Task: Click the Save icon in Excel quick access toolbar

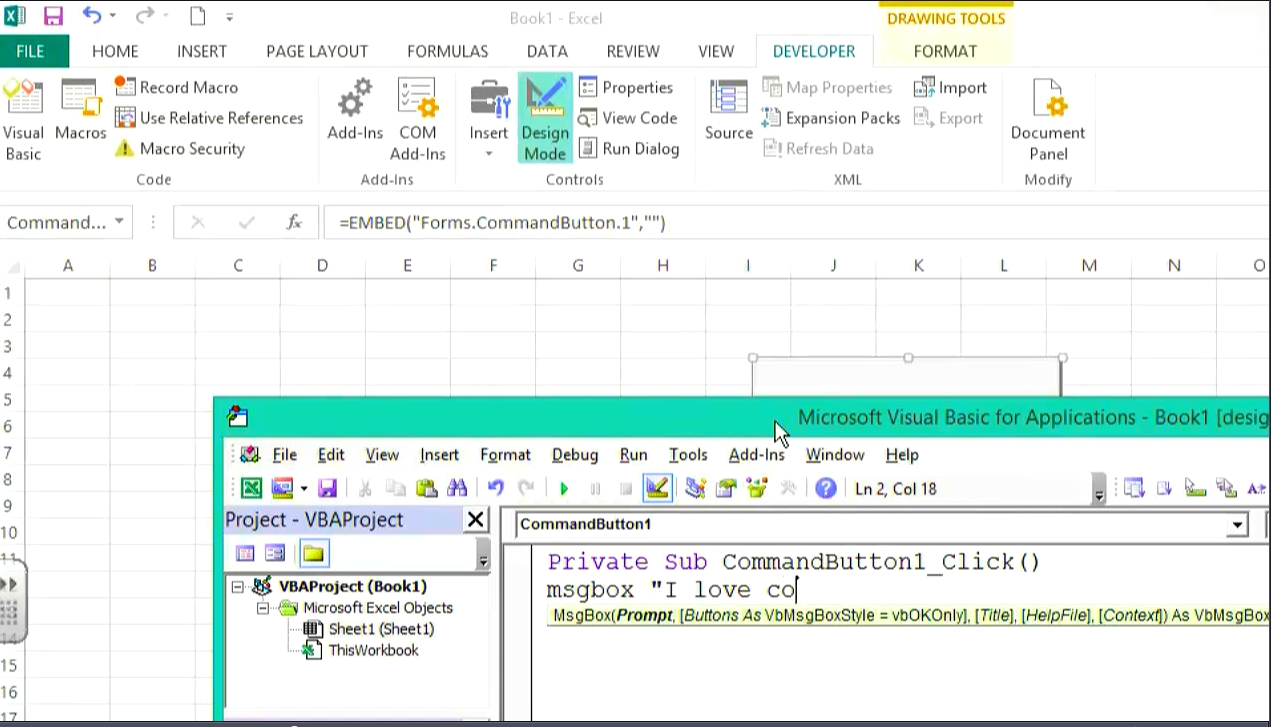Action: click(x=53, y=16)
